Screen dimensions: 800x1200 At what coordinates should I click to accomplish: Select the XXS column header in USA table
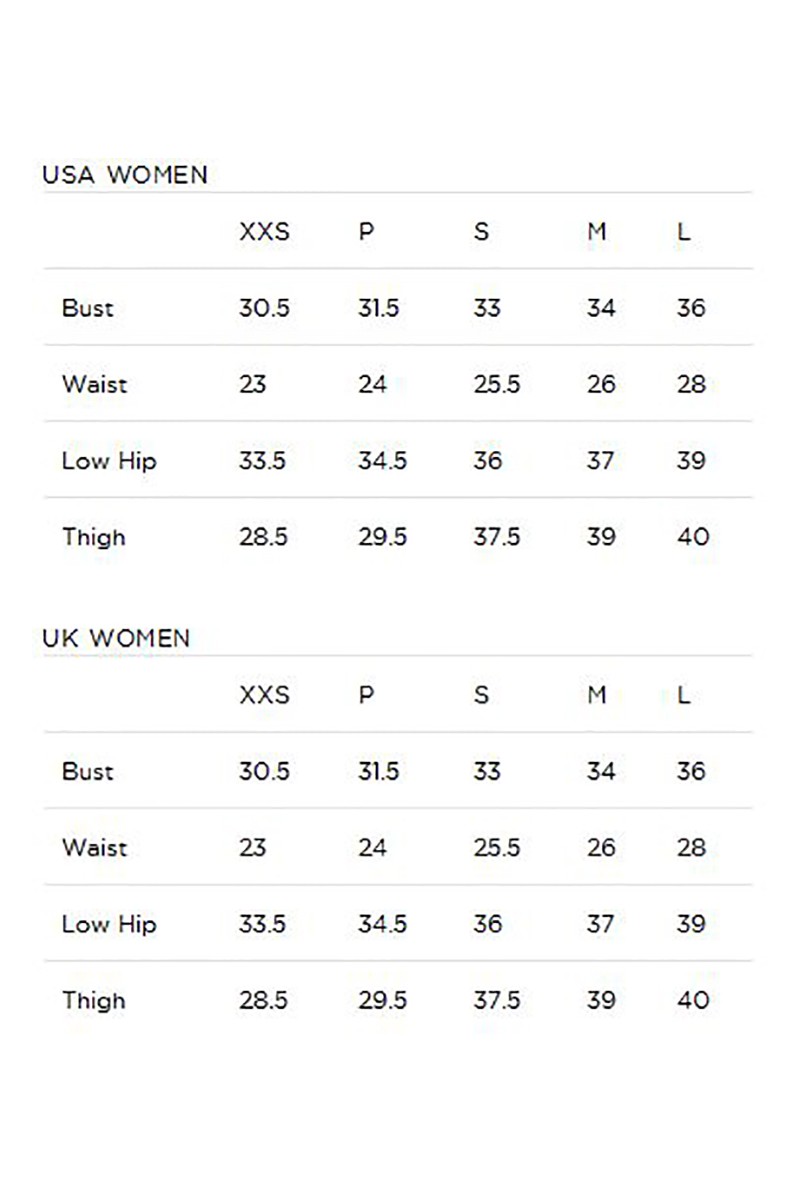click(264, 232)
